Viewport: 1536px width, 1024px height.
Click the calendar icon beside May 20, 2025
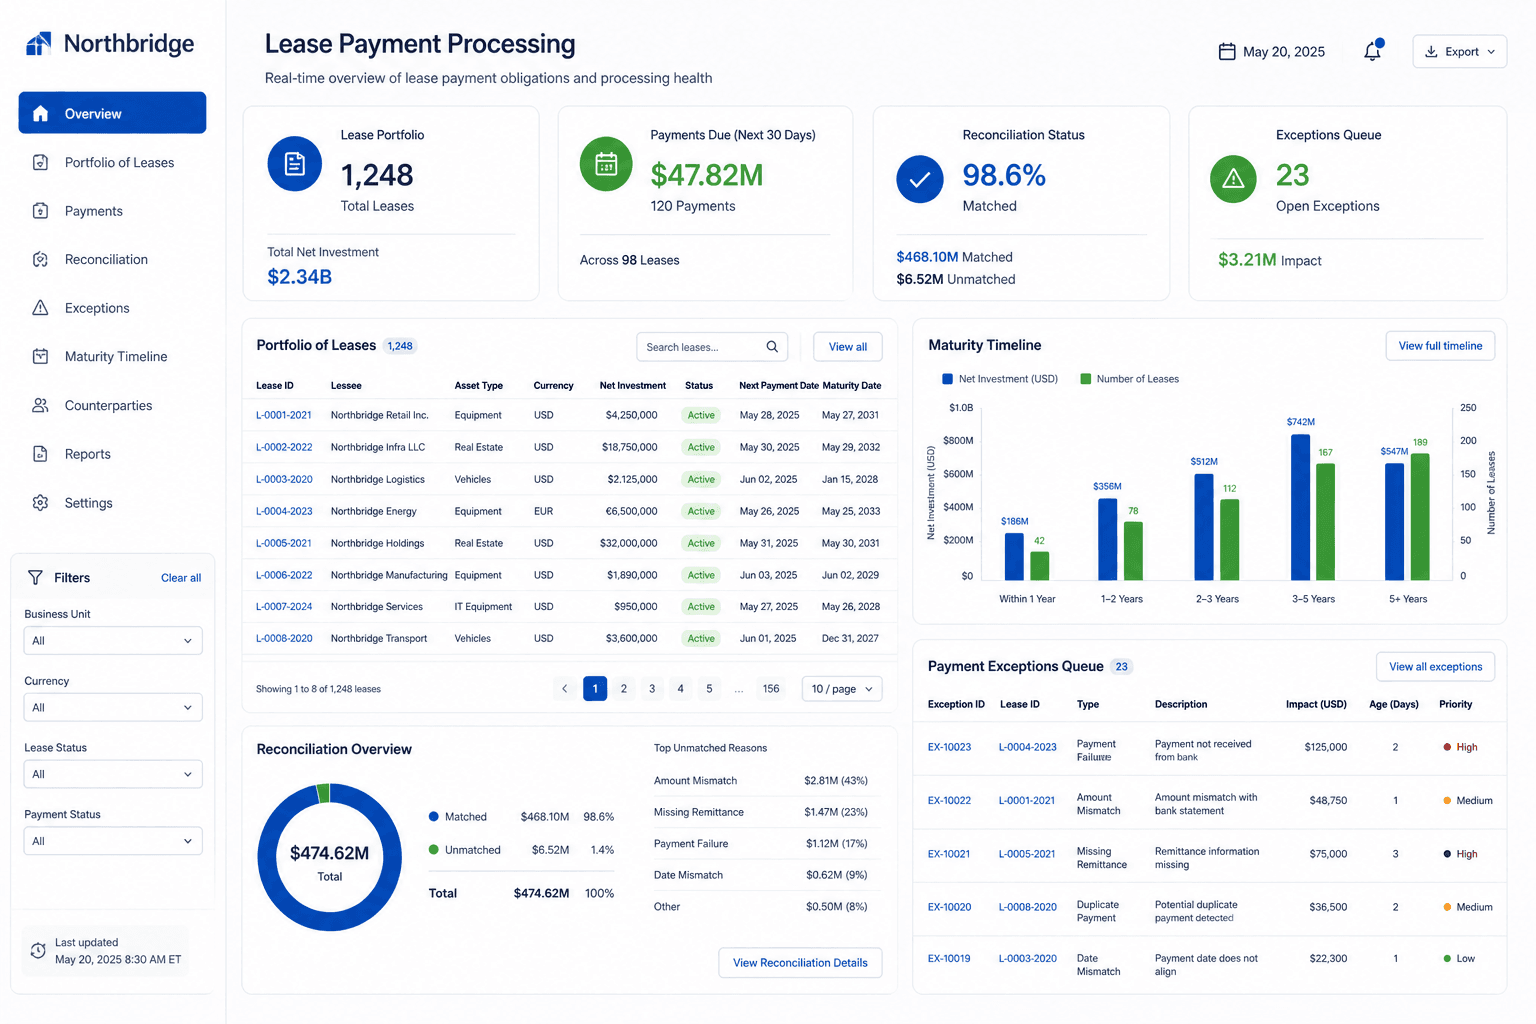pos(1227,52)
